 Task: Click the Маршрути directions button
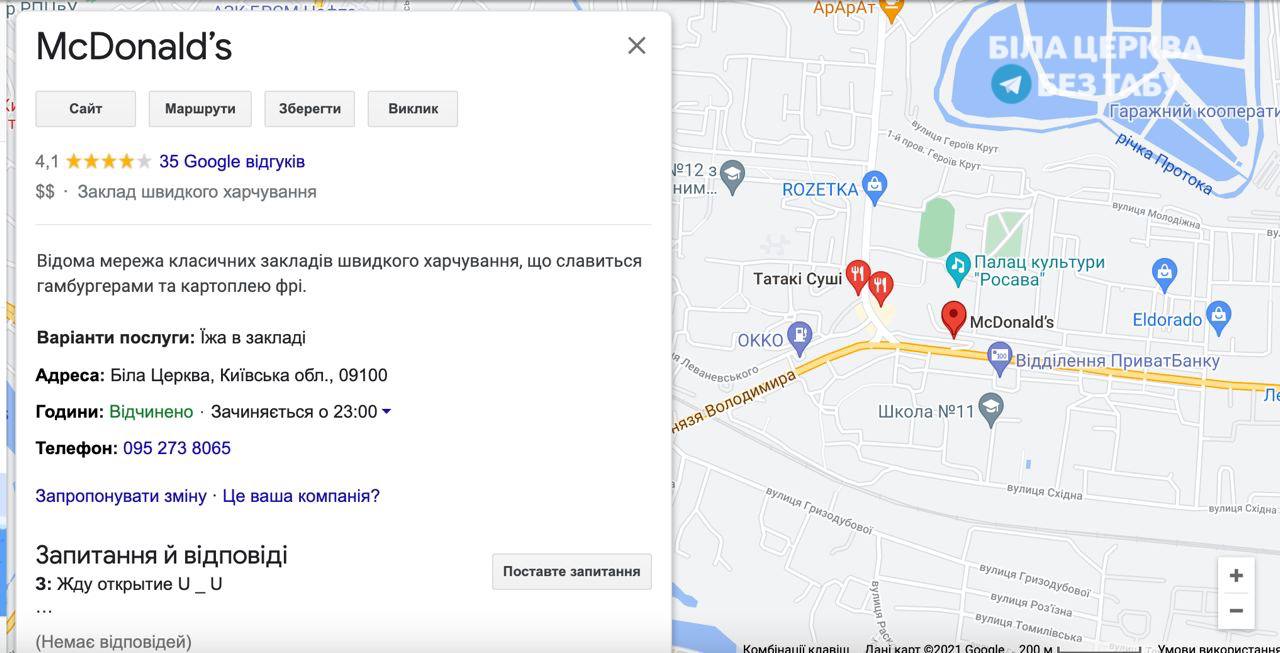pos(200,109)
